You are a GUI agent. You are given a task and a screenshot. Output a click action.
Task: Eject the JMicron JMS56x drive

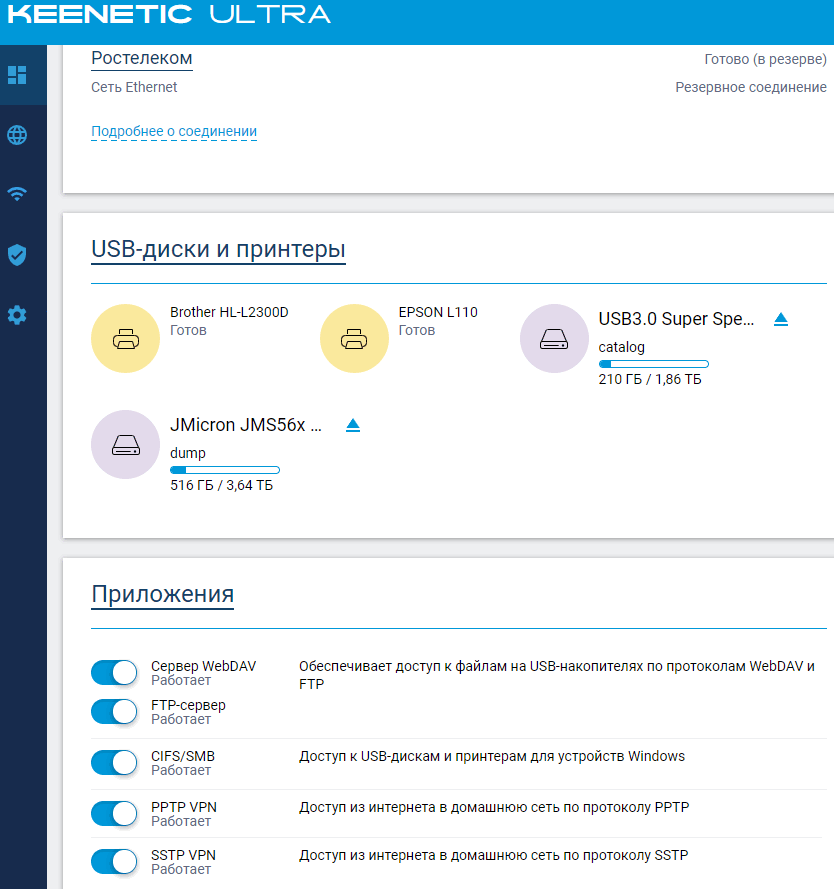353,425
